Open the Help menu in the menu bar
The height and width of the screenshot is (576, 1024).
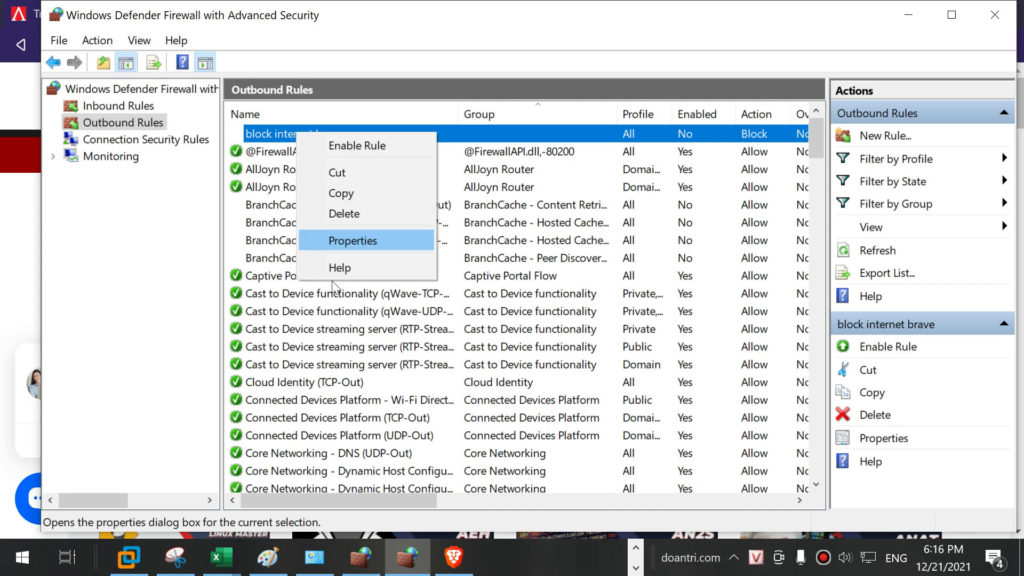coord(176,40)
